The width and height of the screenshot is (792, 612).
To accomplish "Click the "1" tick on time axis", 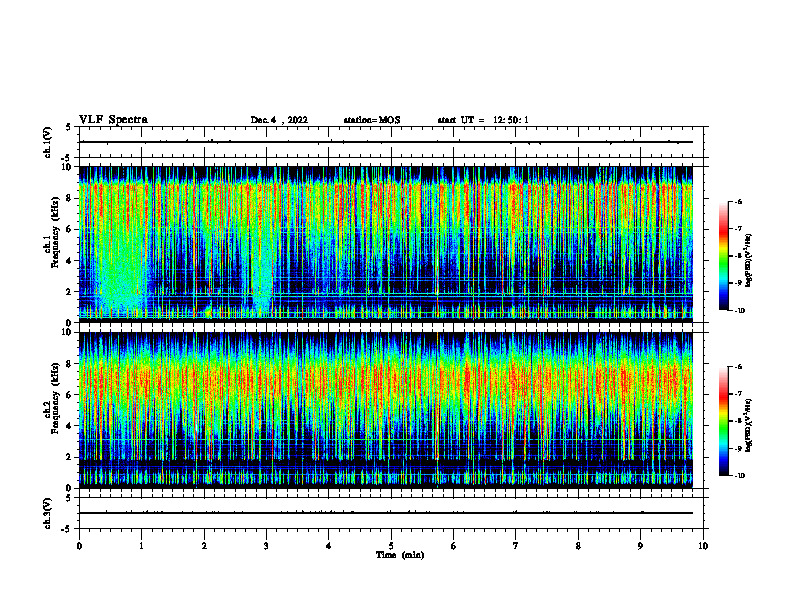I will click(x=141, y=546).
